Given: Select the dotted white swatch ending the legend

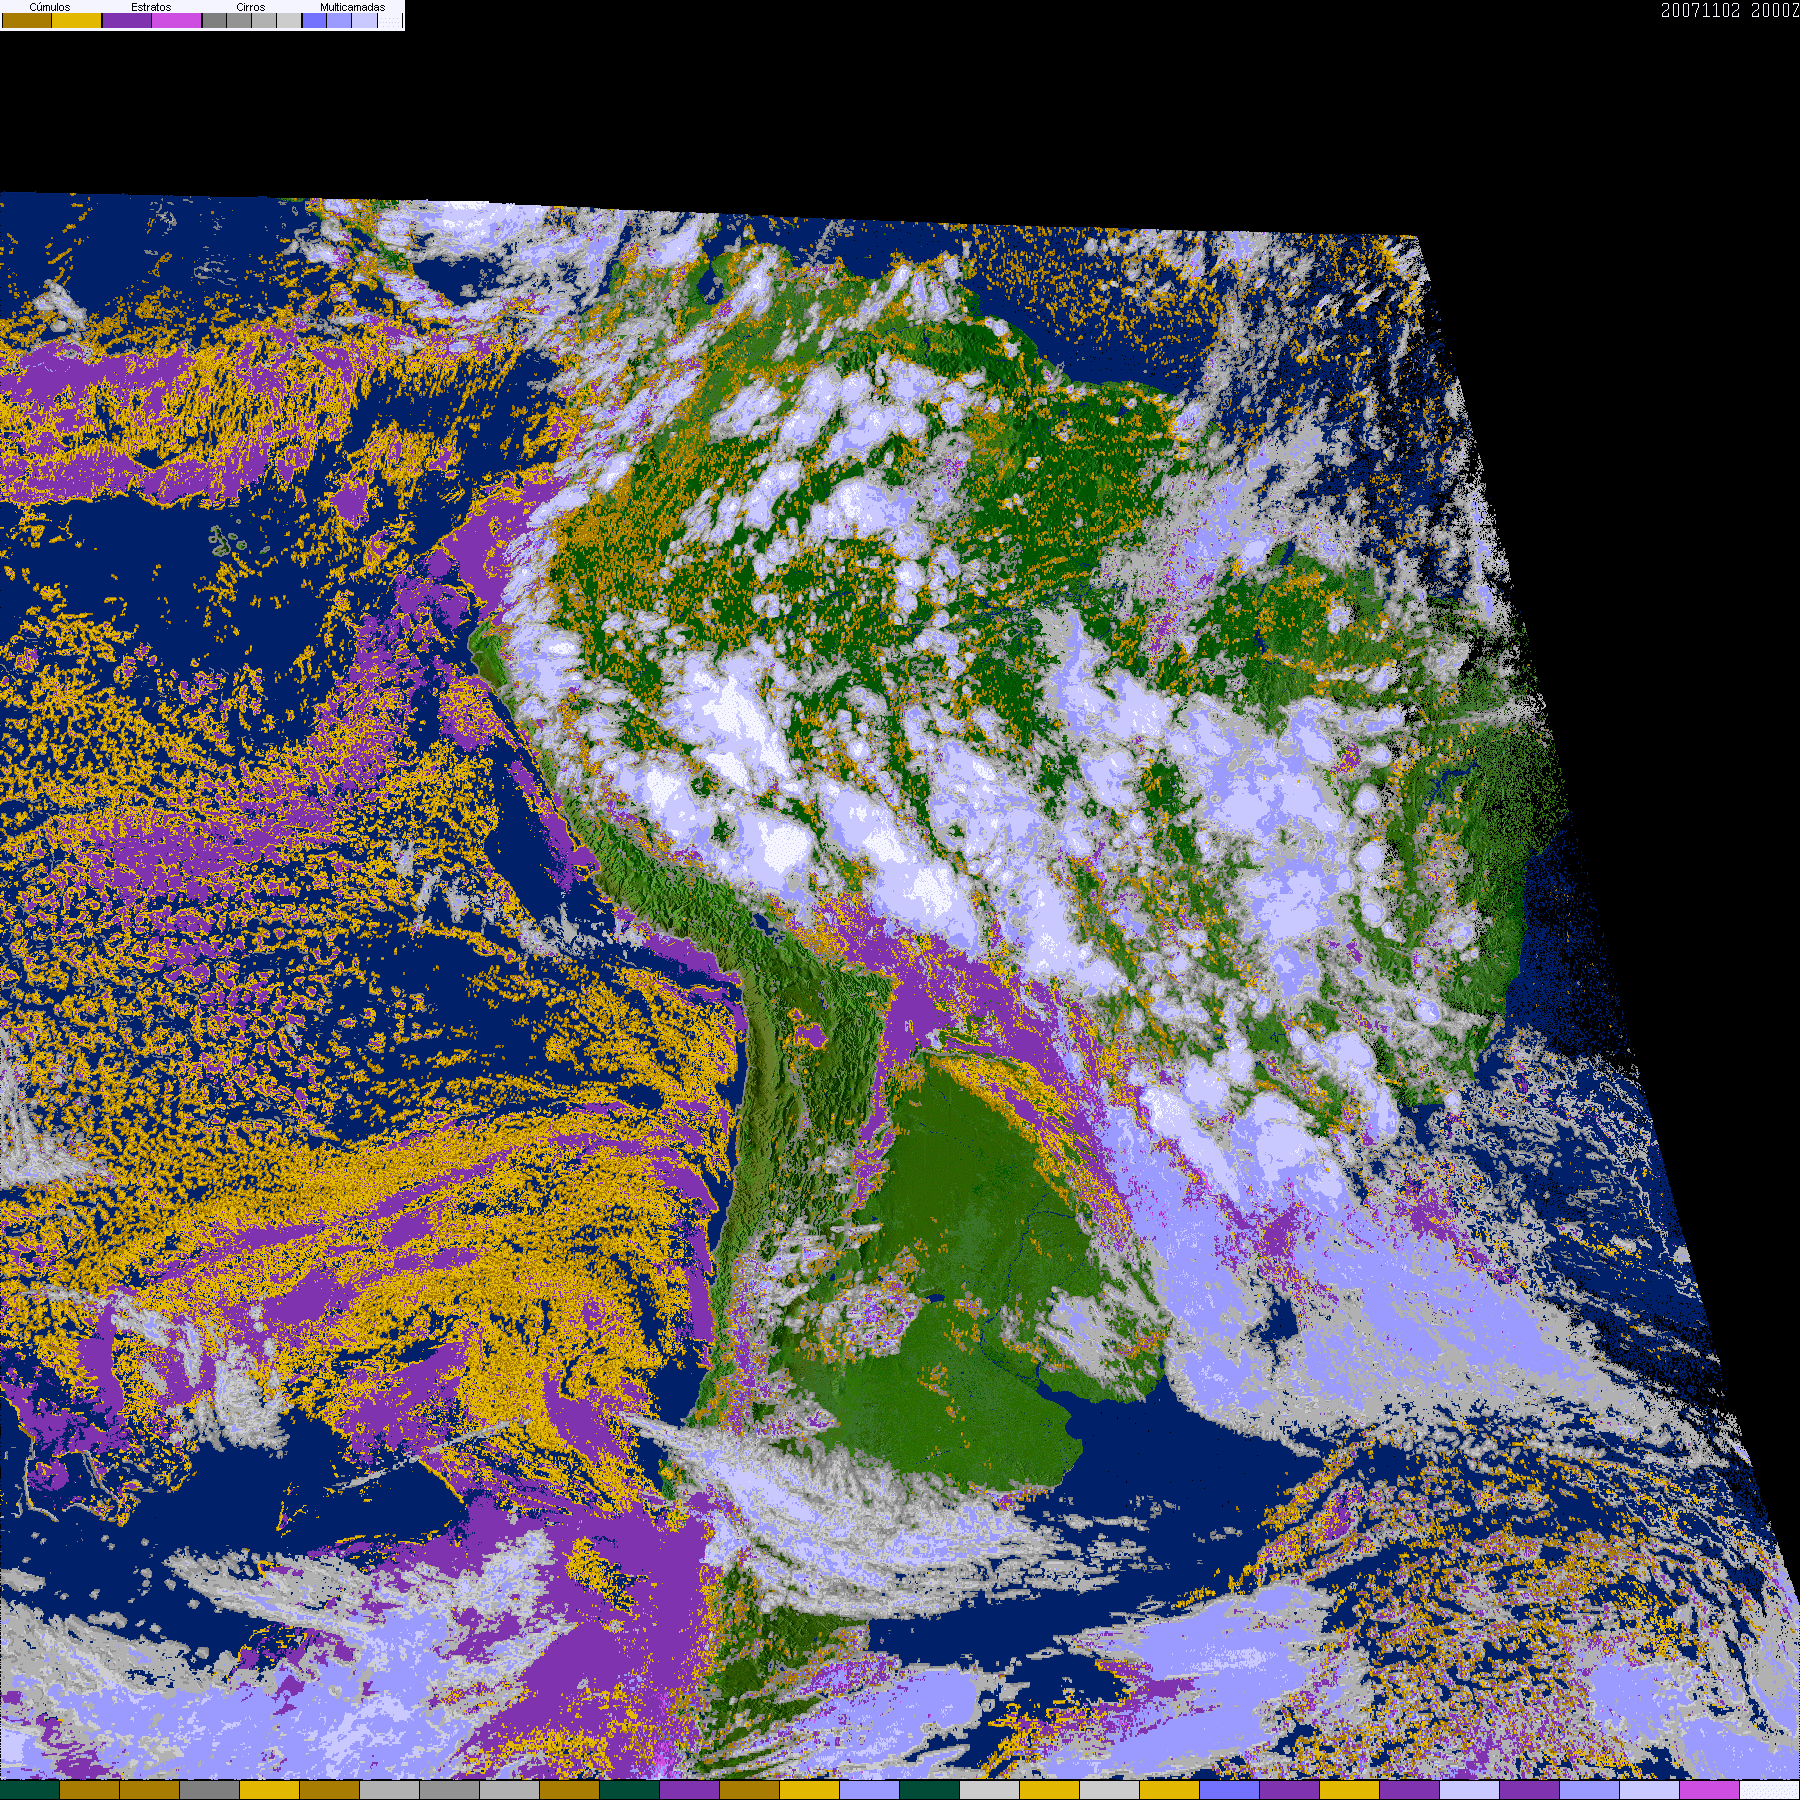Looking at the screenshot, I should pos(390,20).
